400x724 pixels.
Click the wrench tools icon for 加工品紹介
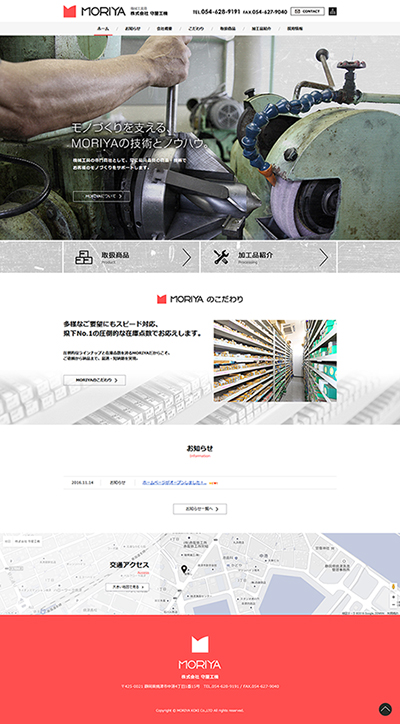coord(221,257)
